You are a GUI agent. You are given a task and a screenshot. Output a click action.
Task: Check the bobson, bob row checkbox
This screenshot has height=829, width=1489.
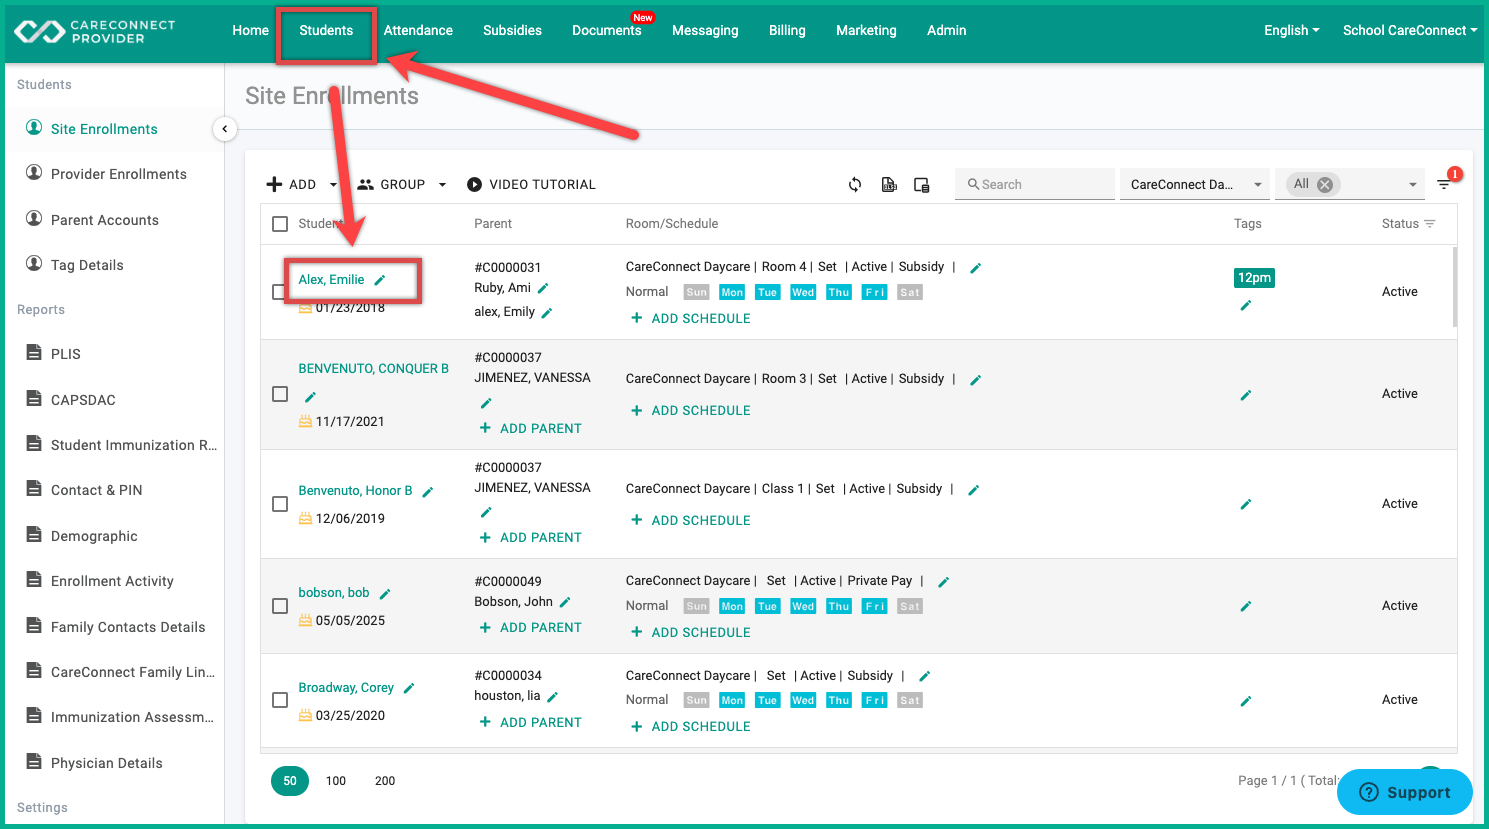280,606
